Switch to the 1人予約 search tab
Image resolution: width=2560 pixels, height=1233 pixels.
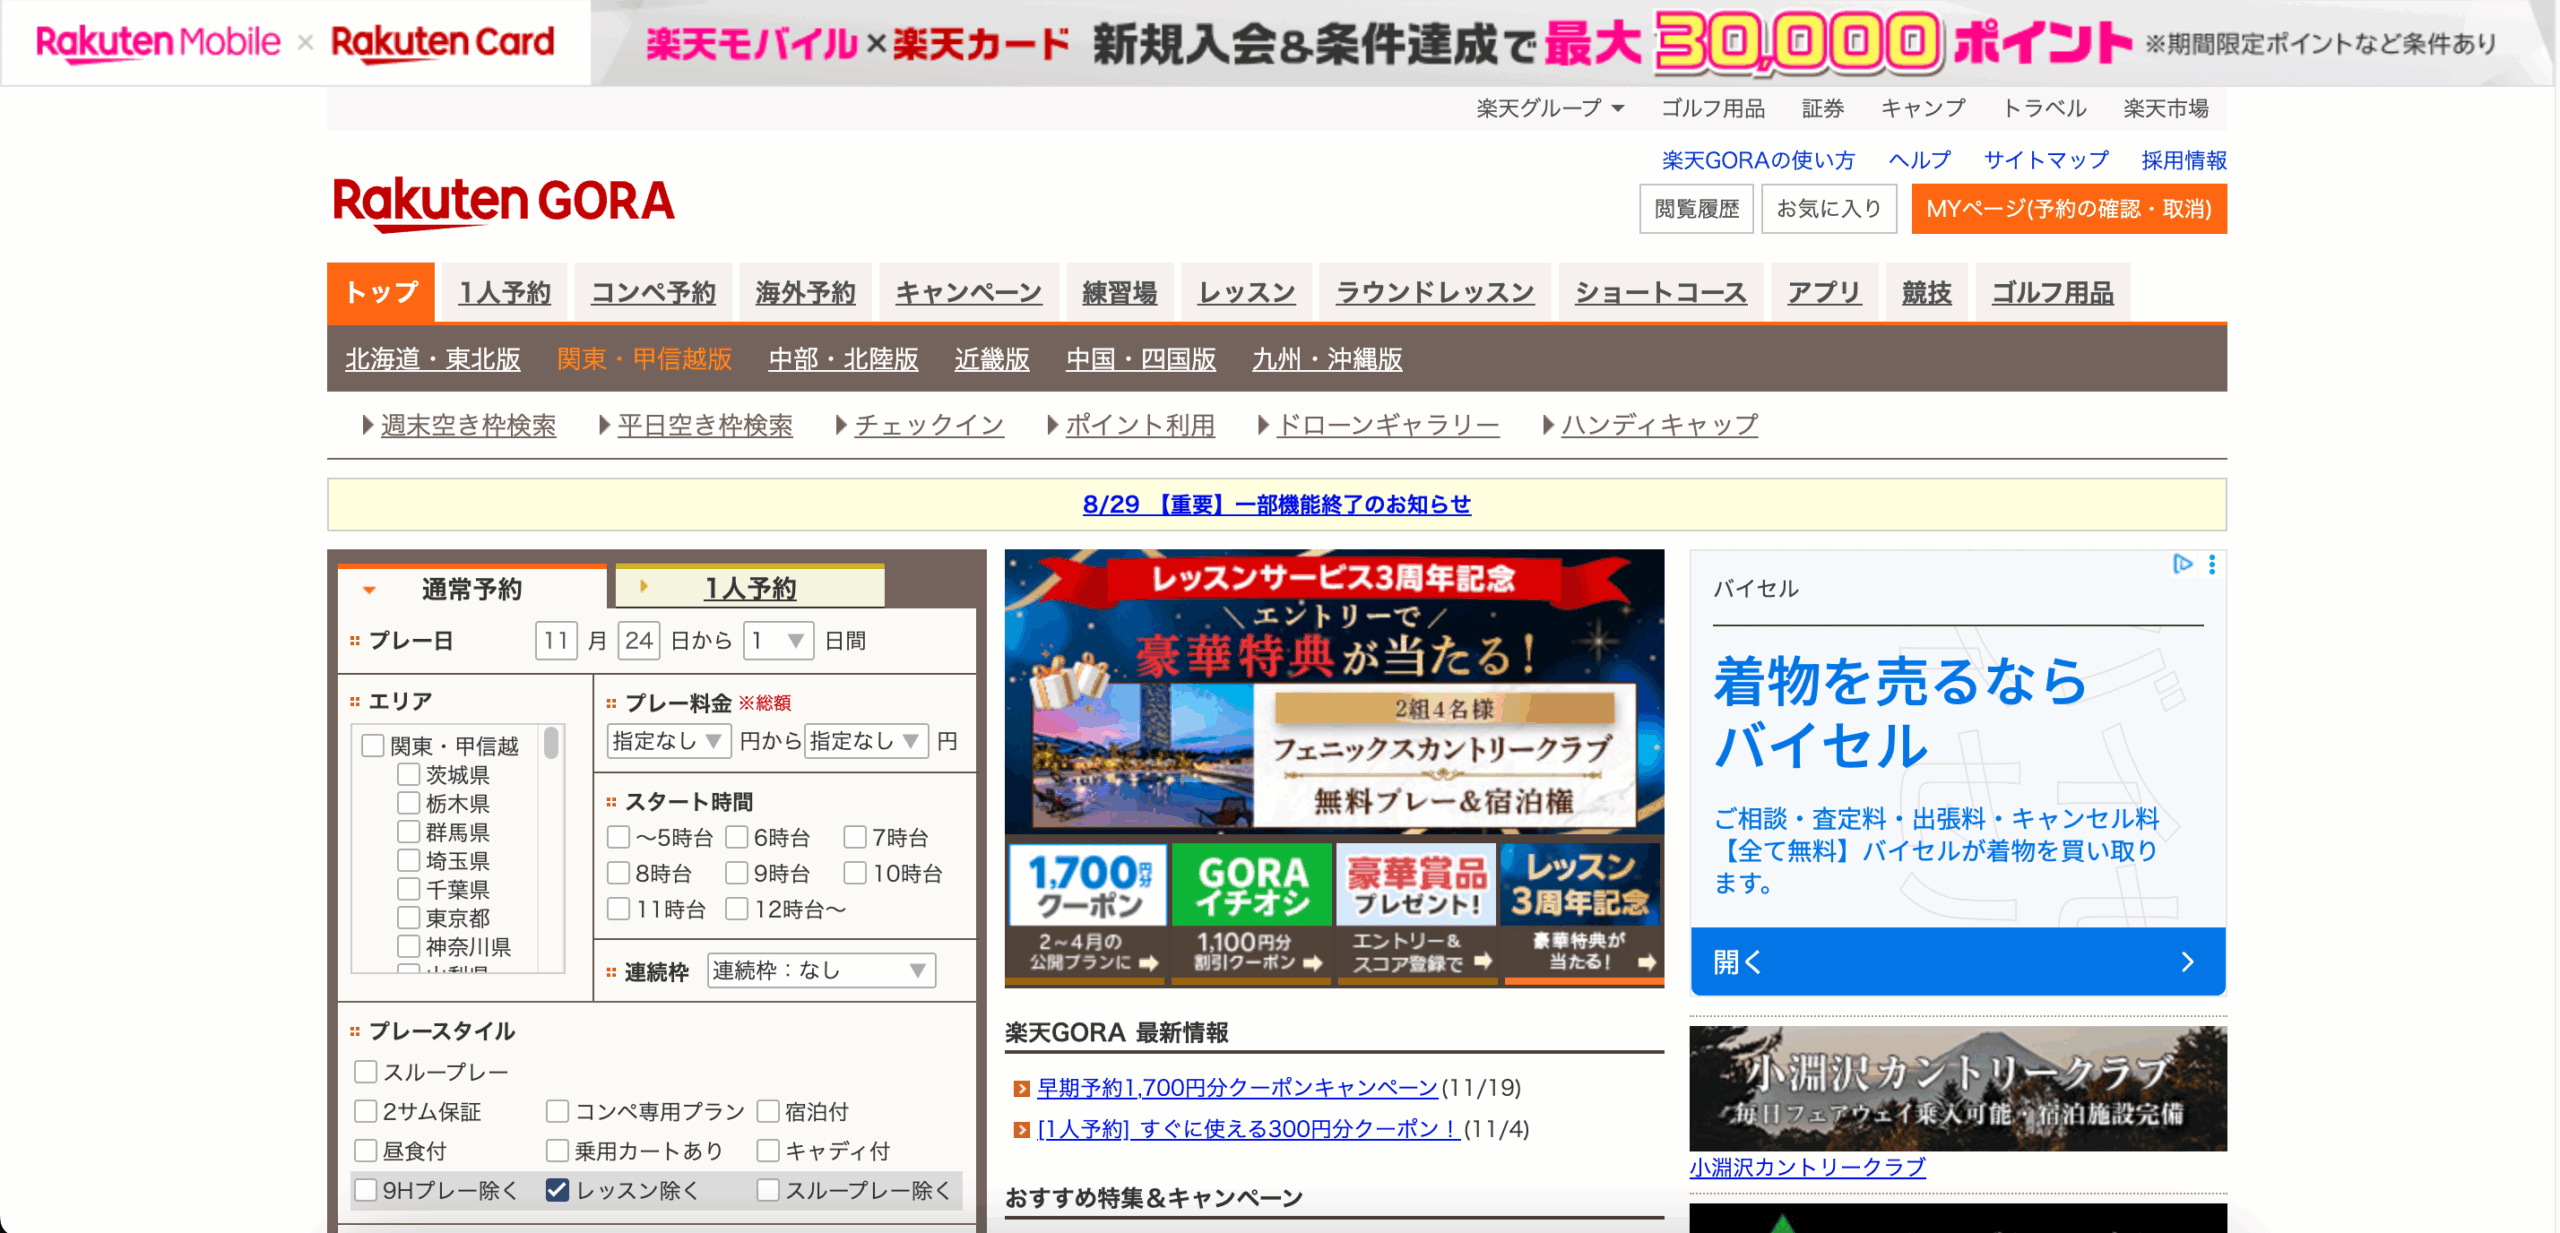[750, 588]
